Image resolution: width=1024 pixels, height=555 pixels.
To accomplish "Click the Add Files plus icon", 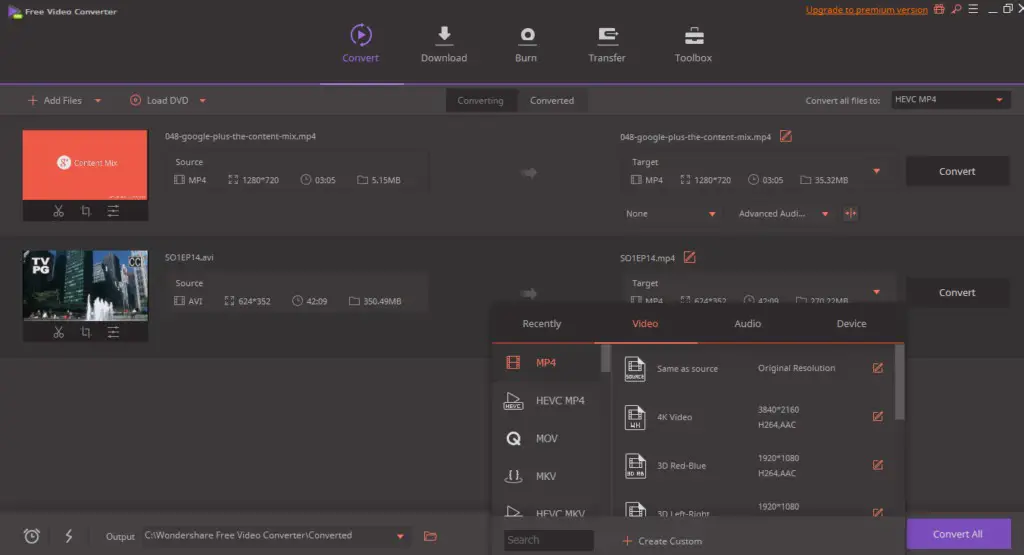I will pyautogui.click(x=32, y=101).
